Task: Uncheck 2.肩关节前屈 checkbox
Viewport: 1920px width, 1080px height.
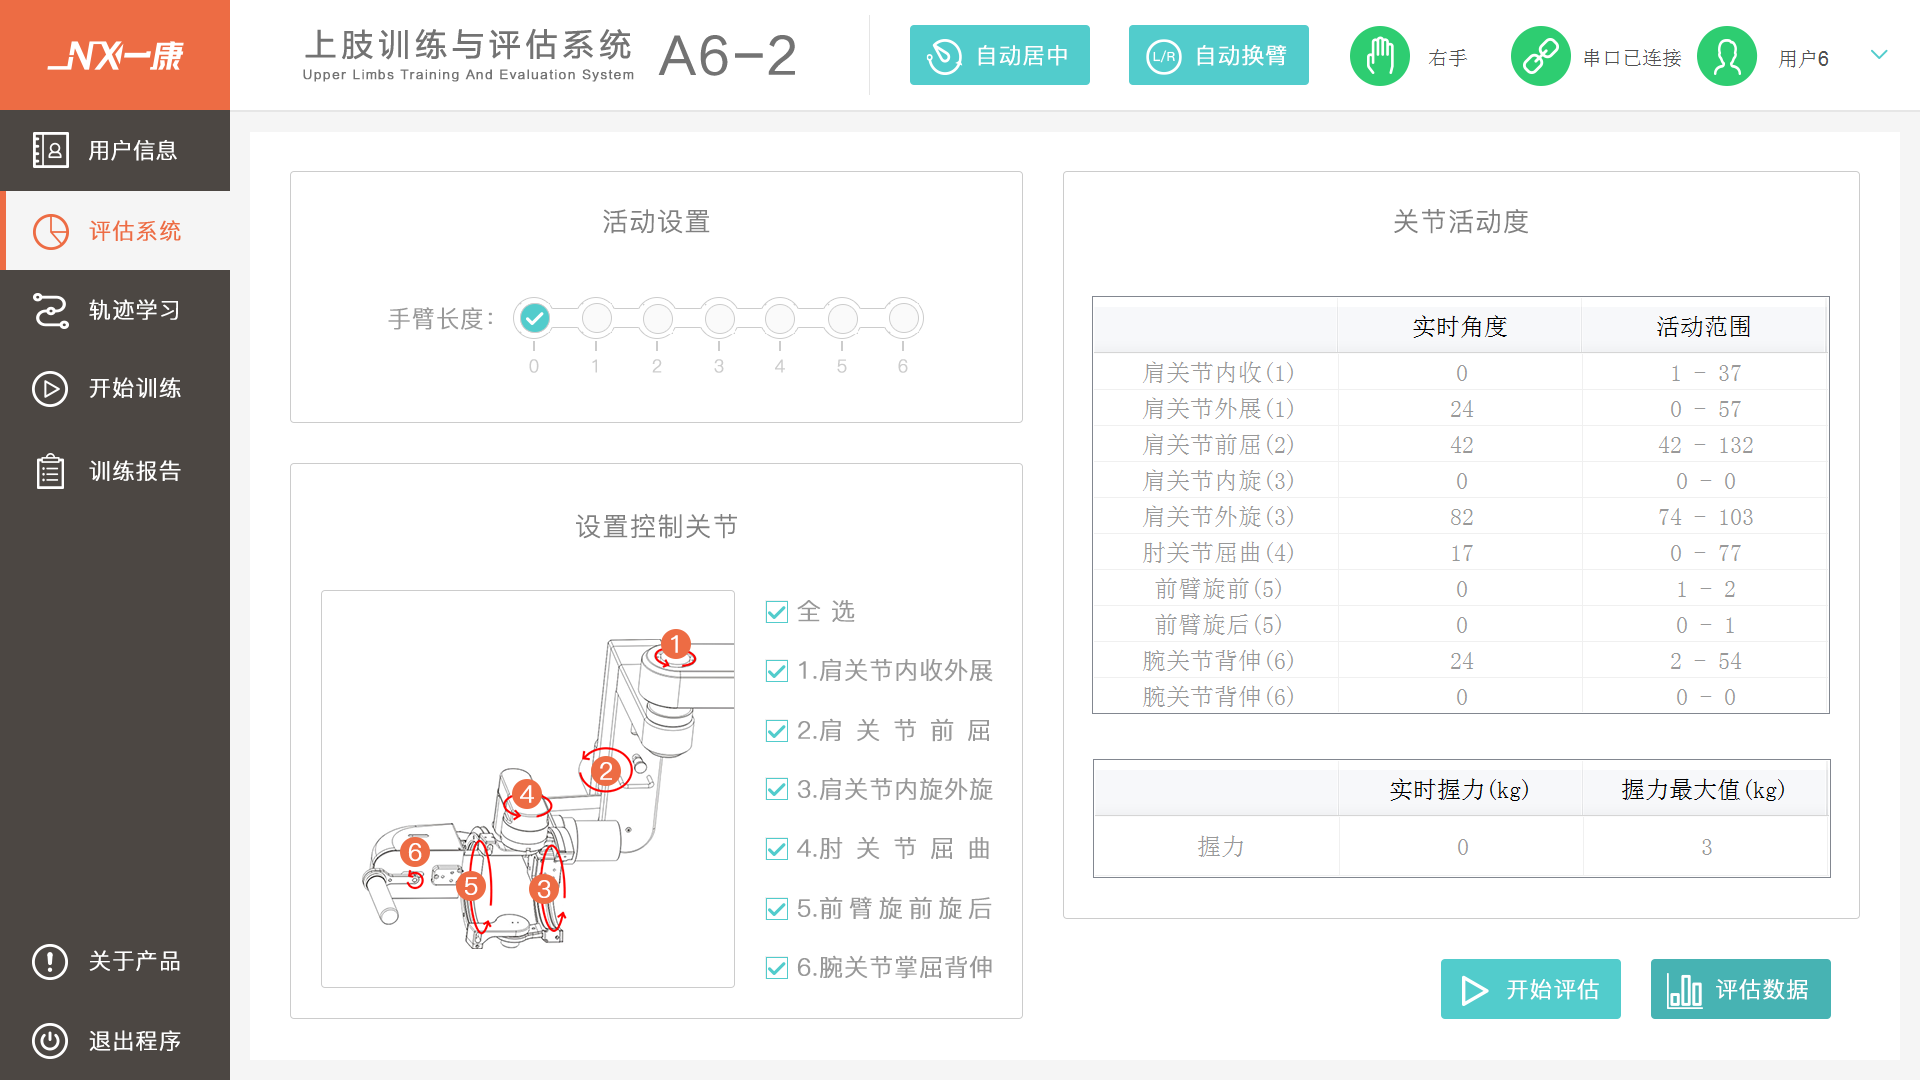Action: tap(776, 731)
